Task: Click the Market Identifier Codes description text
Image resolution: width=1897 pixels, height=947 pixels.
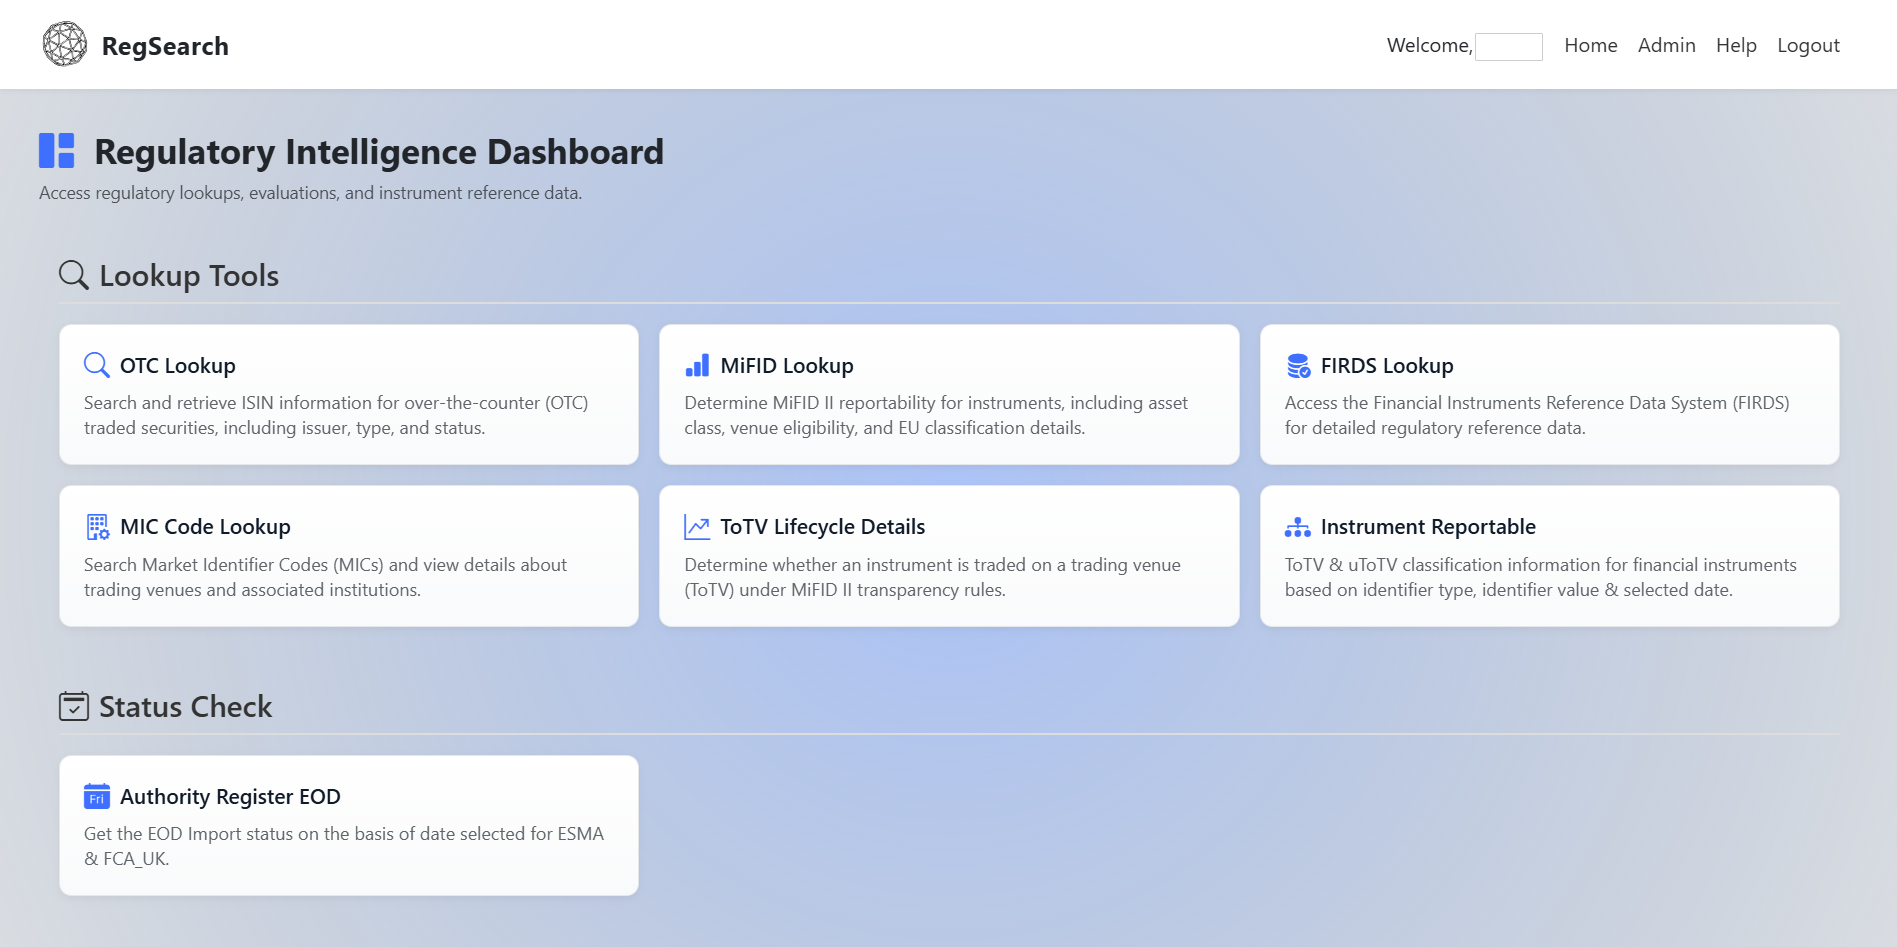Action: point(325,577)
